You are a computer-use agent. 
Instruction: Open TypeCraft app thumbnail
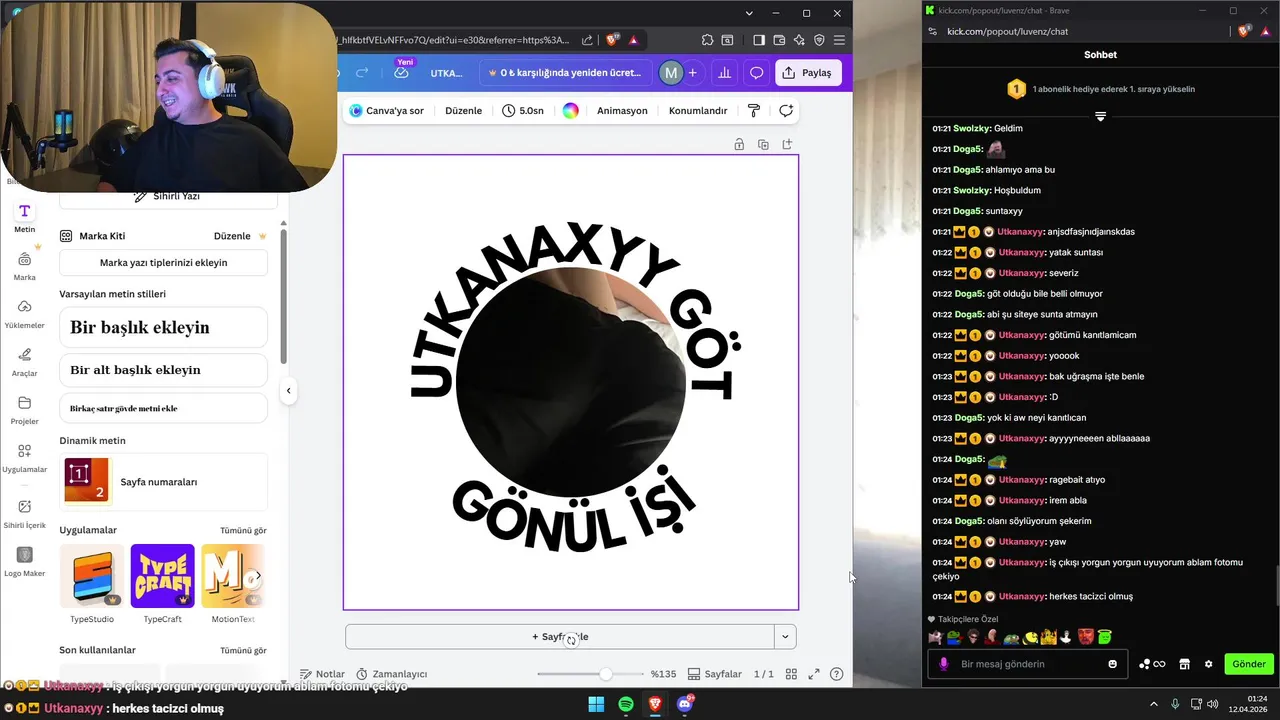[162, 576]
